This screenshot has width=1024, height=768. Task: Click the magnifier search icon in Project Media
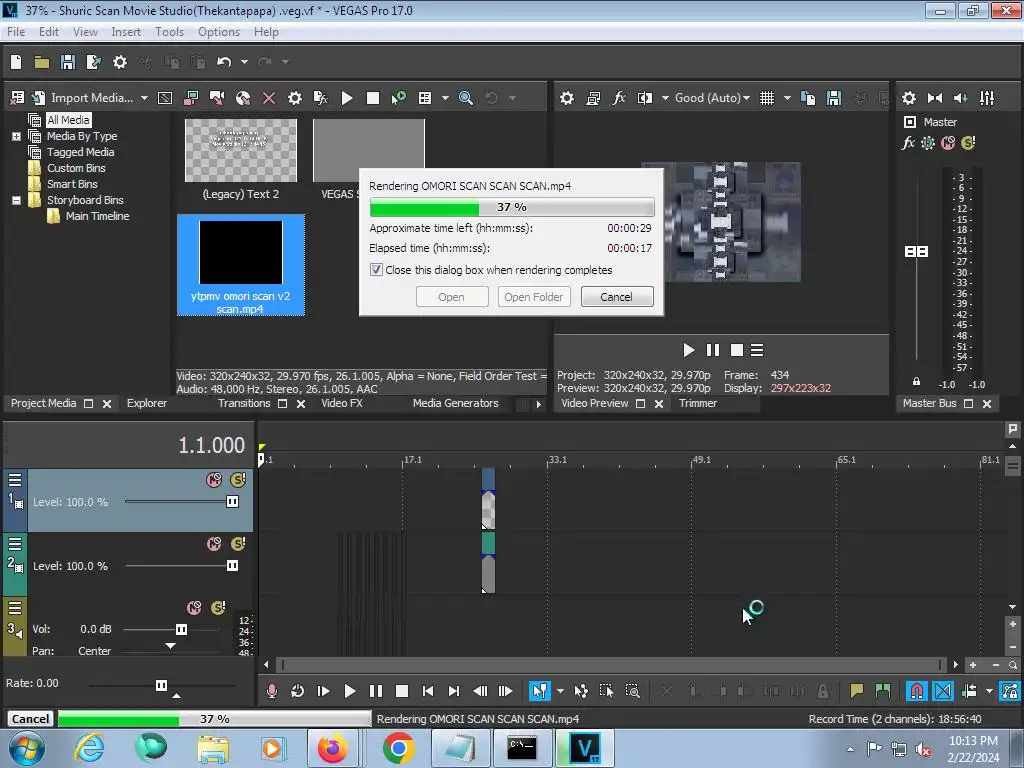(466, 98)
